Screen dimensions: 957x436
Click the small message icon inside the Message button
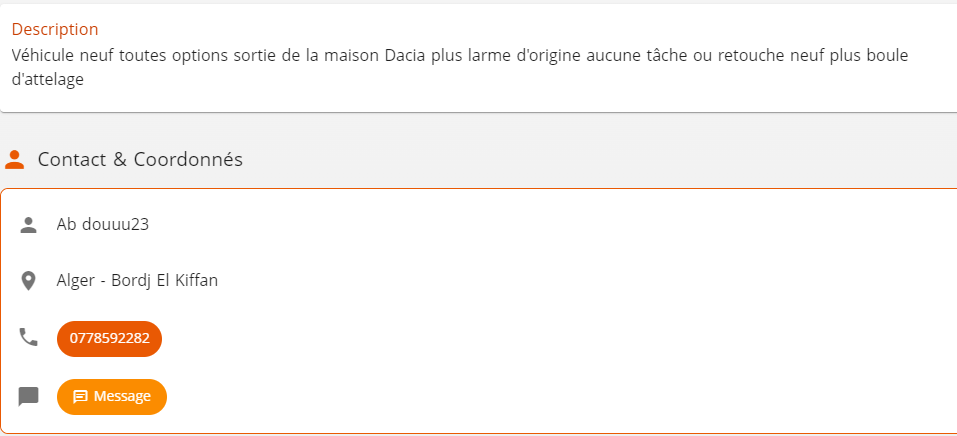81,397
